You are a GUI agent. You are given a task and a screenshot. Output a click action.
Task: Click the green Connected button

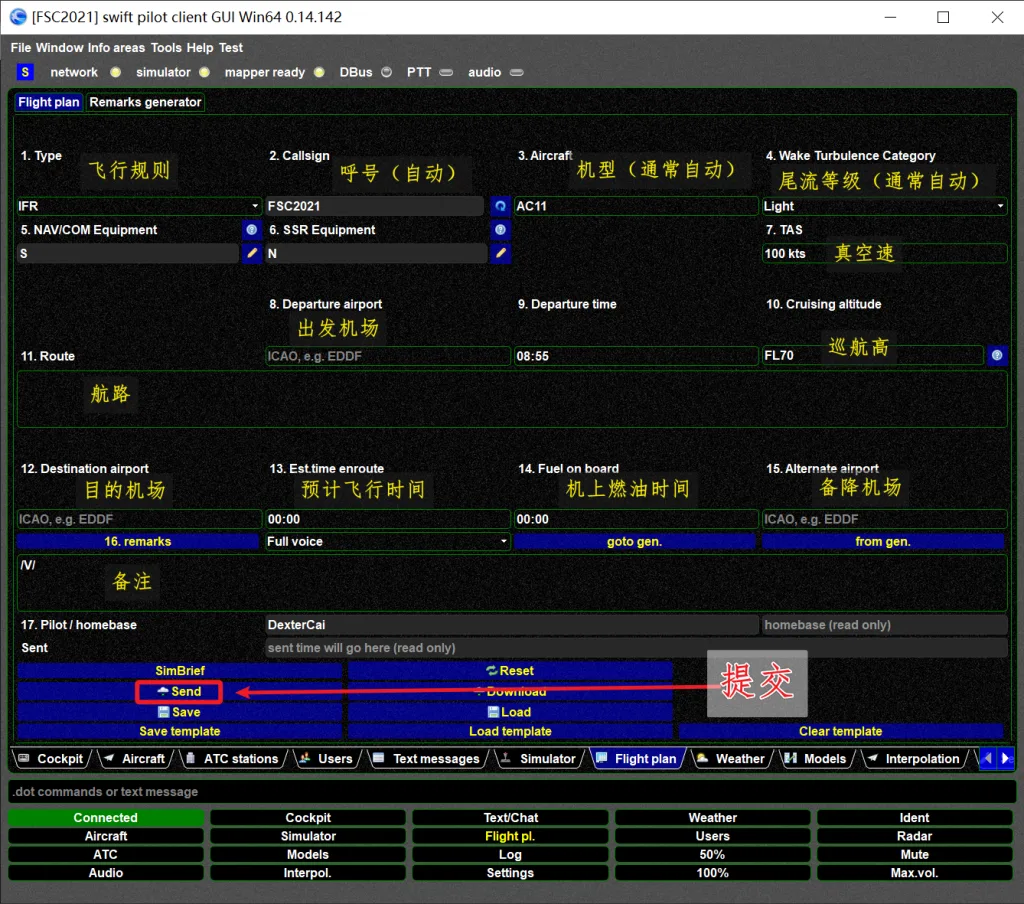coord(106,818)
